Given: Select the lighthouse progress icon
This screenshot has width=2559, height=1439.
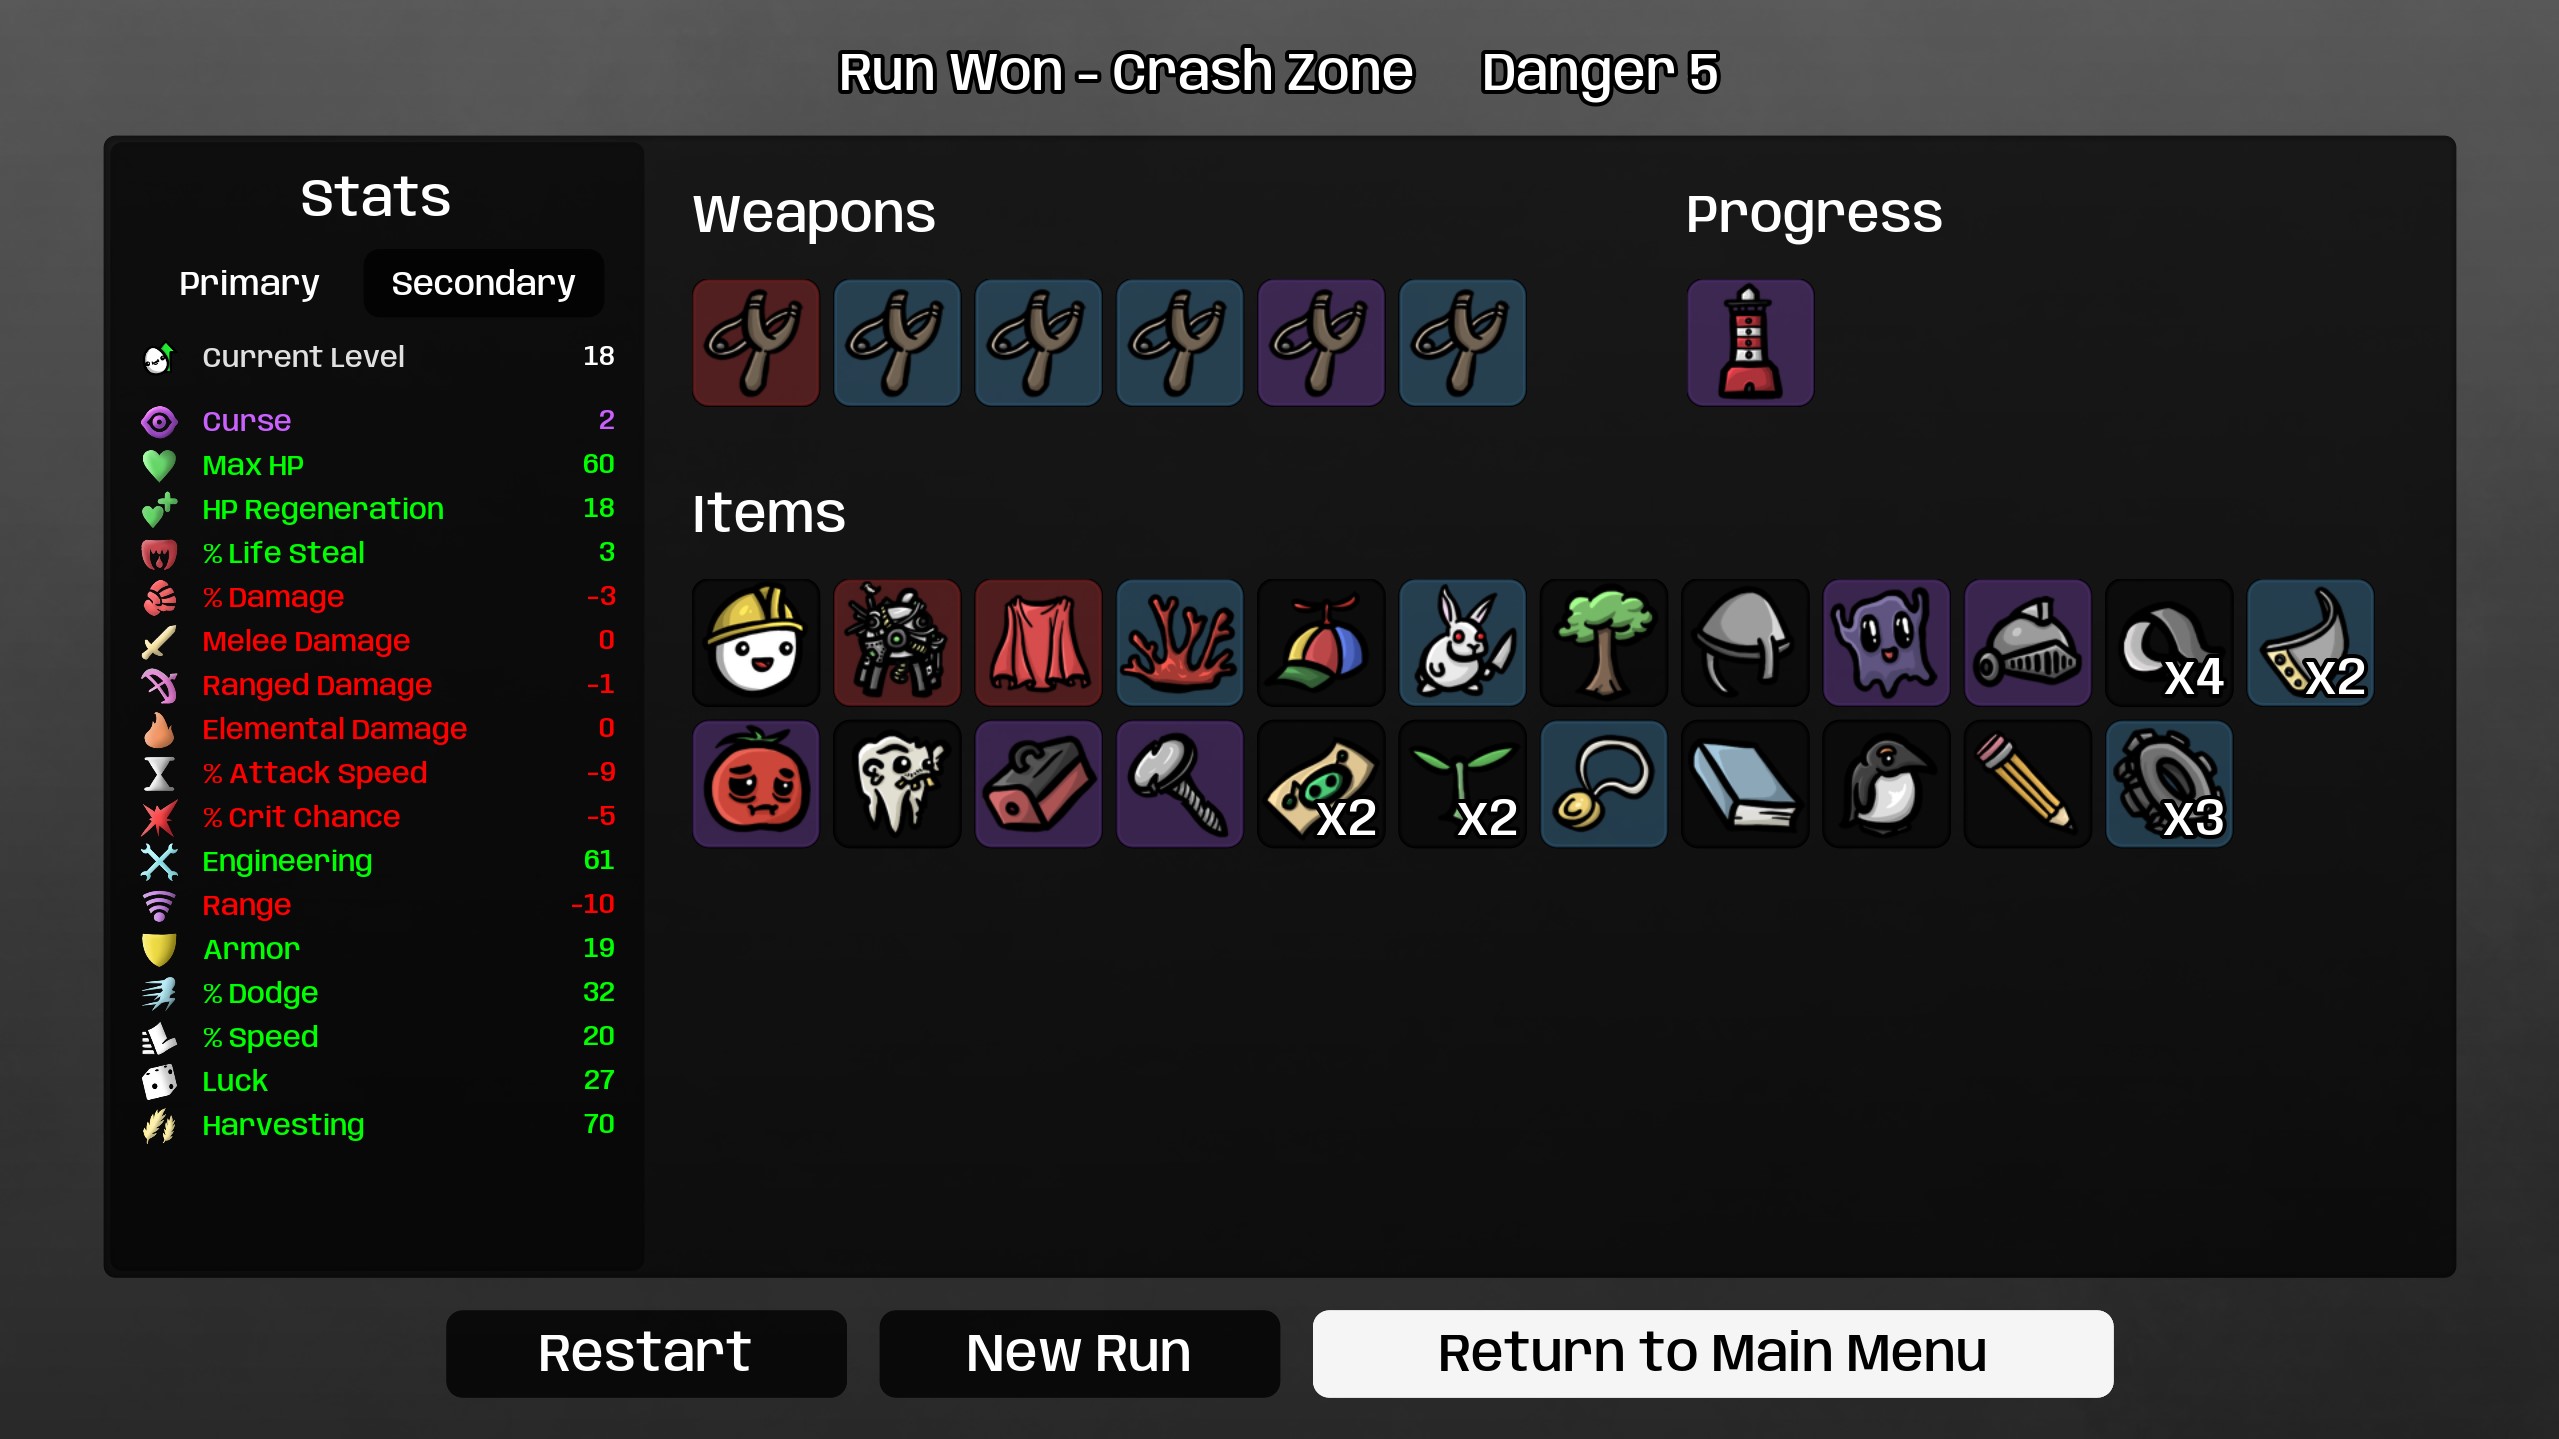Looking at the screenshot, I should coord(1750,343).
